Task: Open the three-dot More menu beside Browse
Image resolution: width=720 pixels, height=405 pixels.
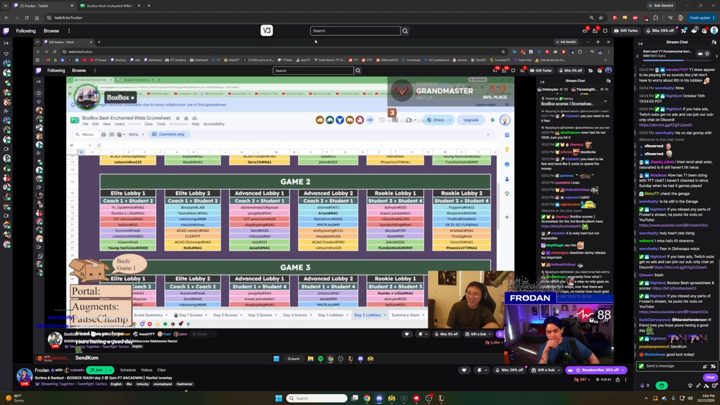Action: point(69,31)
